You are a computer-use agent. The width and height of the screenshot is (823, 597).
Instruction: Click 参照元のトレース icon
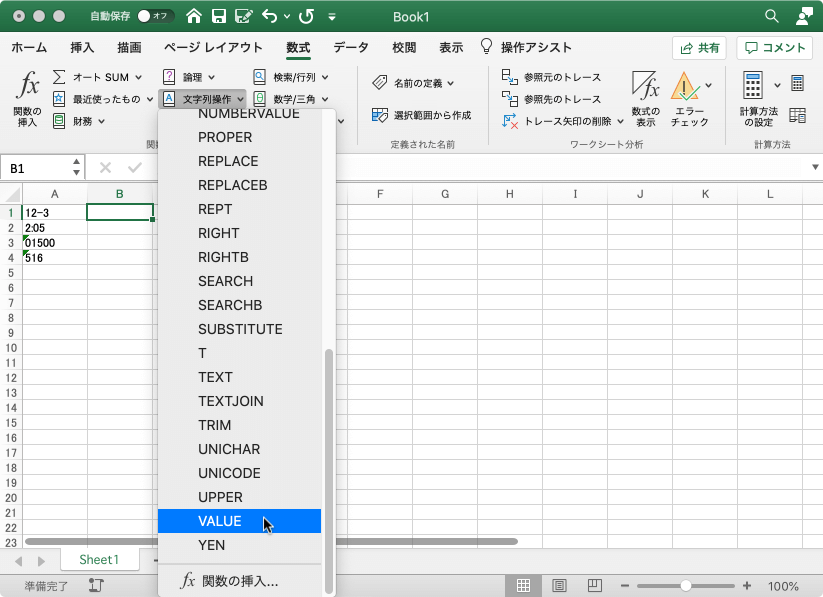pyautogui.click(x=509, y=77)
